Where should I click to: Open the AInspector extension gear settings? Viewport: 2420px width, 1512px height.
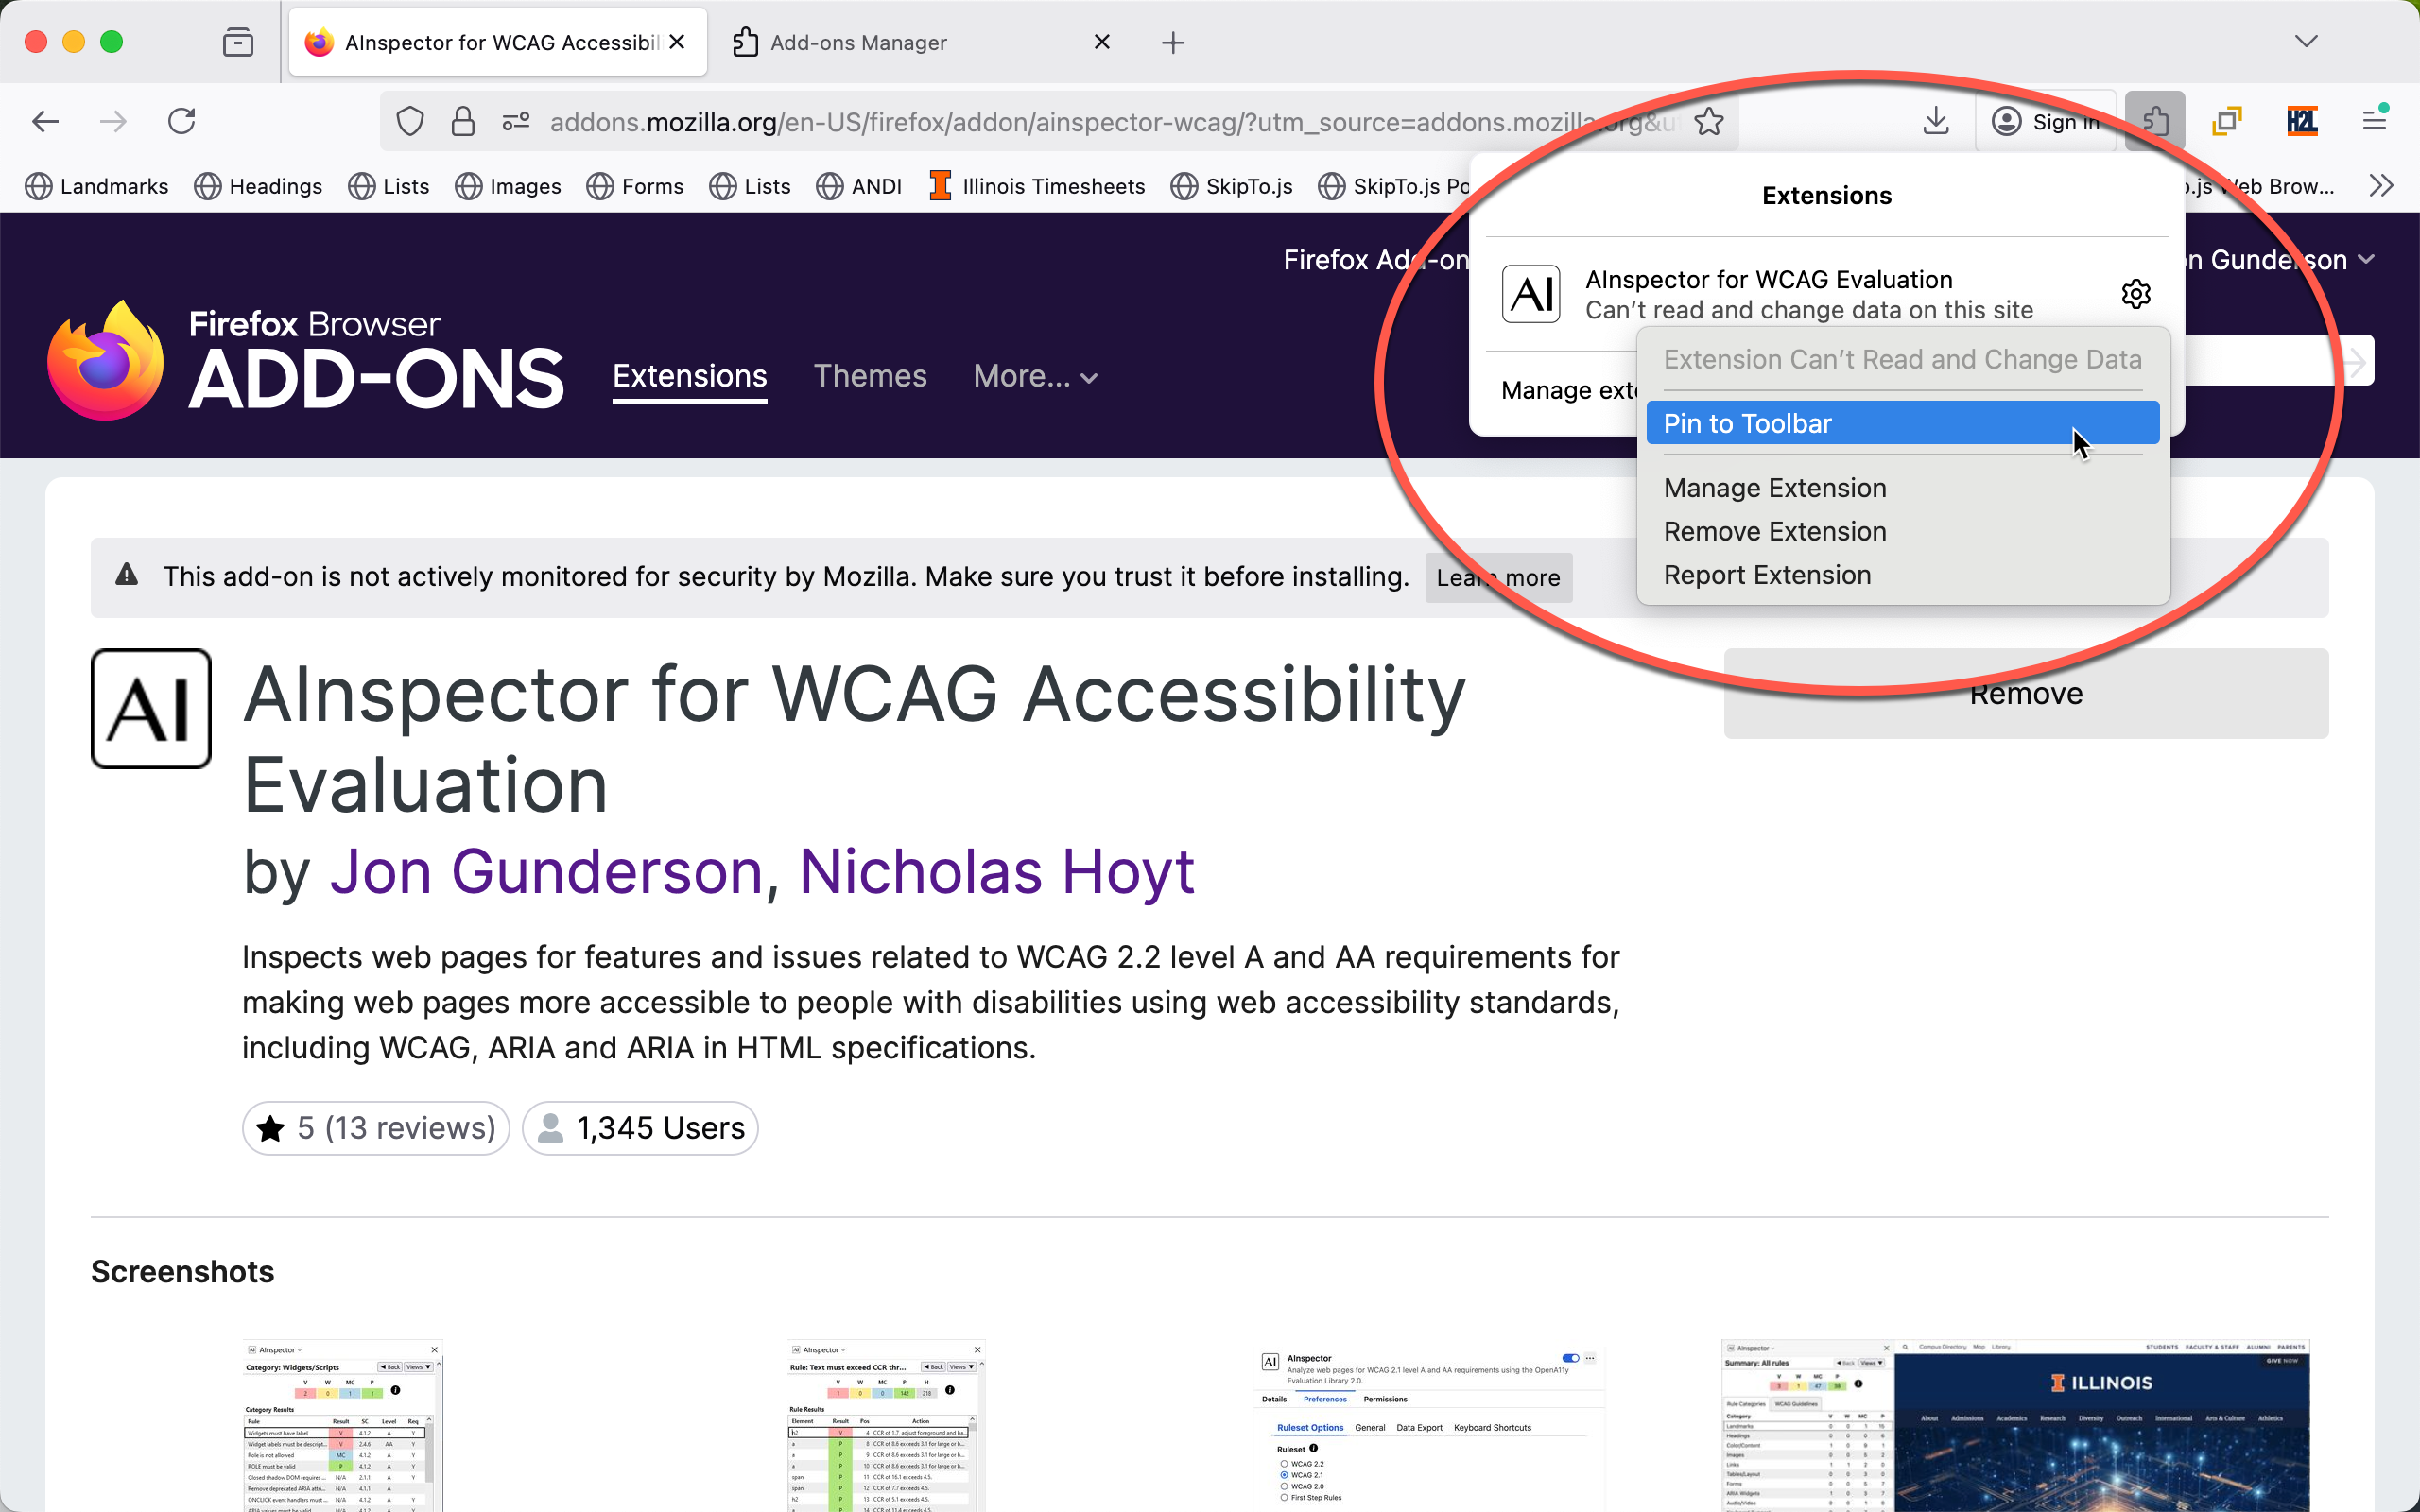pyautogui.click(x=2135, y=294)
